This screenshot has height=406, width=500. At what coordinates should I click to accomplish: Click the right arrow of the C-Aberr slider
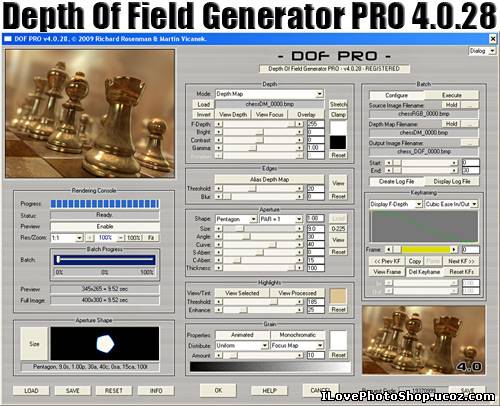(300, 260)
